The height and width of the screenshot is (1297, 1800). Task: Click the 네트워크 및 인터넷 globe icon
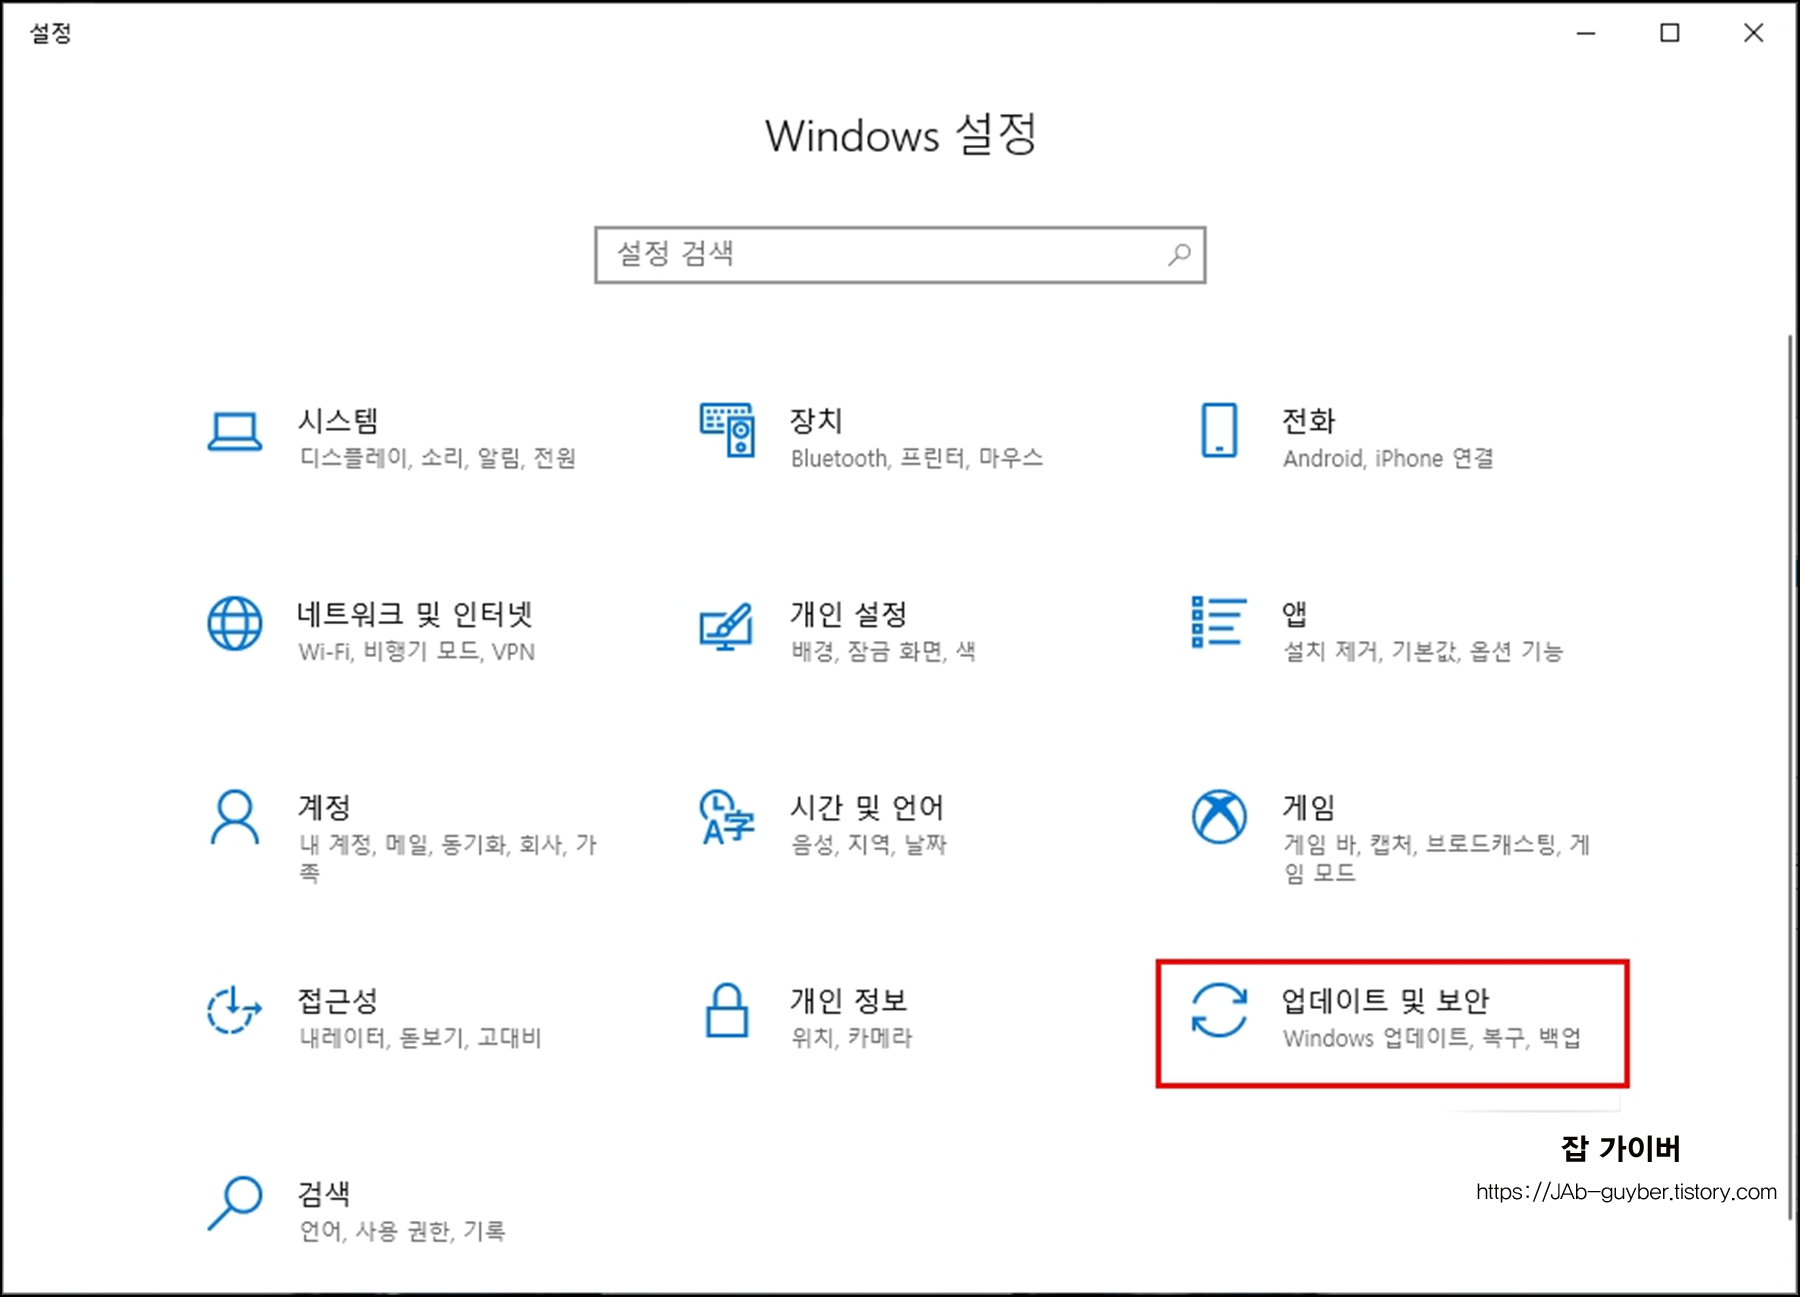pyautogui.click(x=235, y=624)
